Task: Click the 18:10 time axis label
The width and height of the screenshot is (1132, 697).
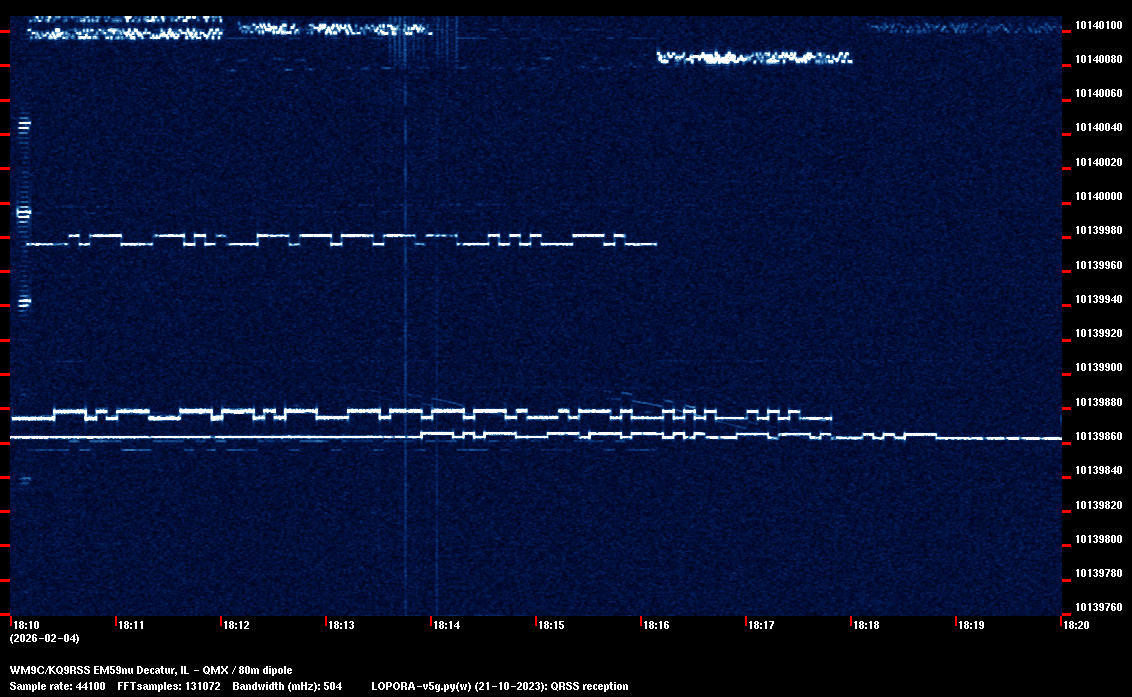Action: 26,625
